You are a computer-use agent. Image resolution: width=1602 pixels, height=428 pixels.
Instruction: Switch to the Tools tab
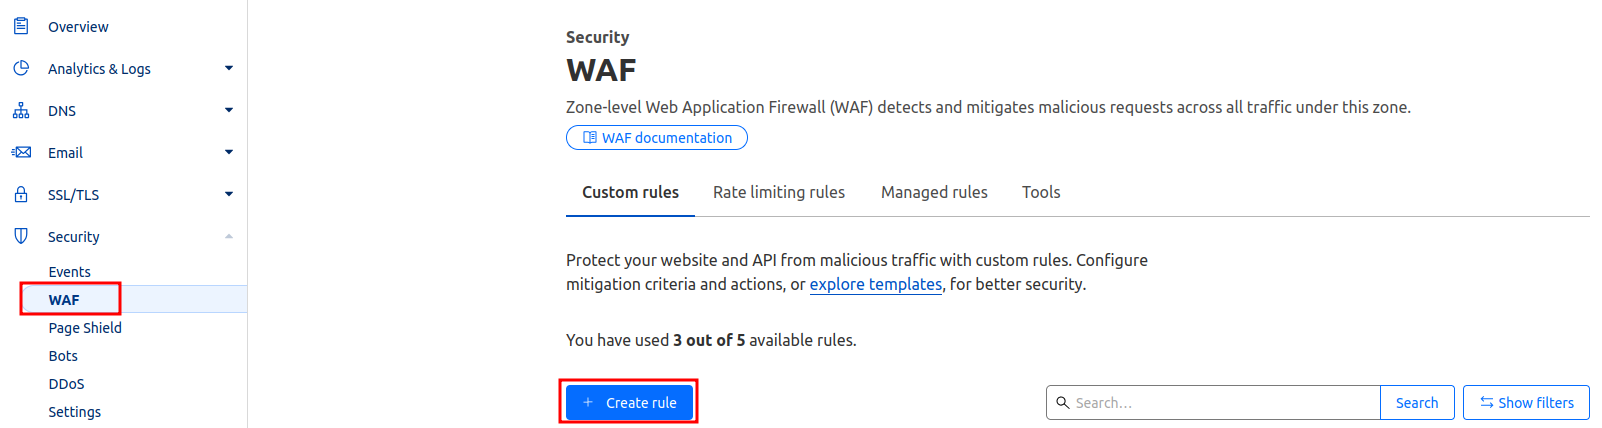(x=1041, y=192)
